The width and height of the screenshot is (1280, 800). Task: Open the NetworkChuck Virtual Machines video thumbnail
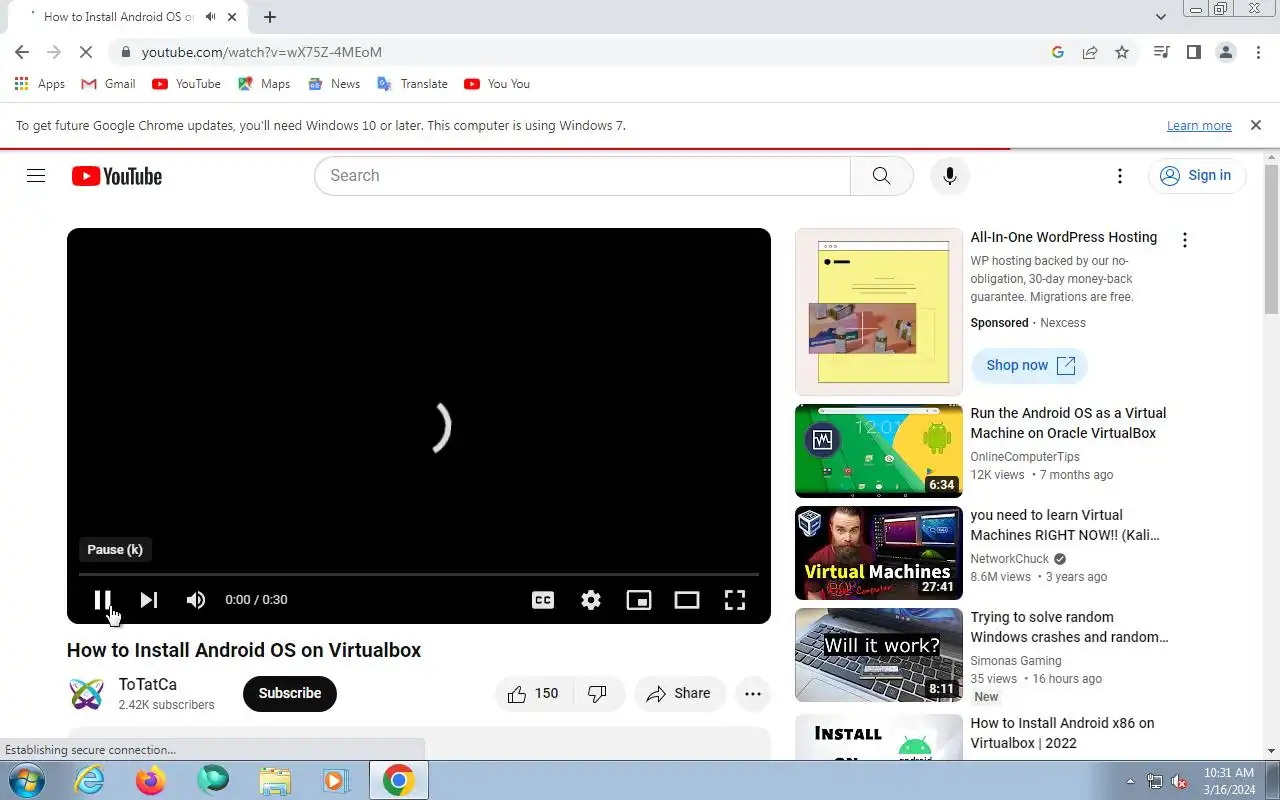click(879, 553)
